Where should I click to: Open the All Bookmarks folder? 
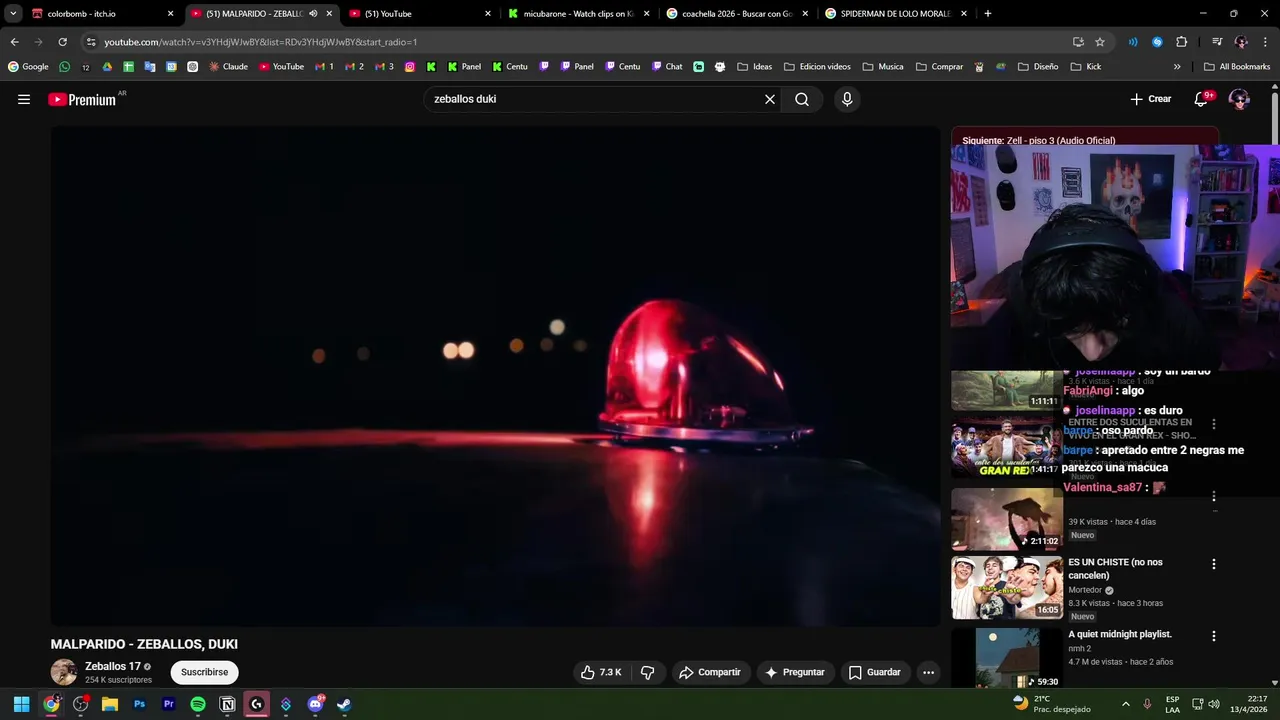pyautogui.click(x=1237, y=67)
